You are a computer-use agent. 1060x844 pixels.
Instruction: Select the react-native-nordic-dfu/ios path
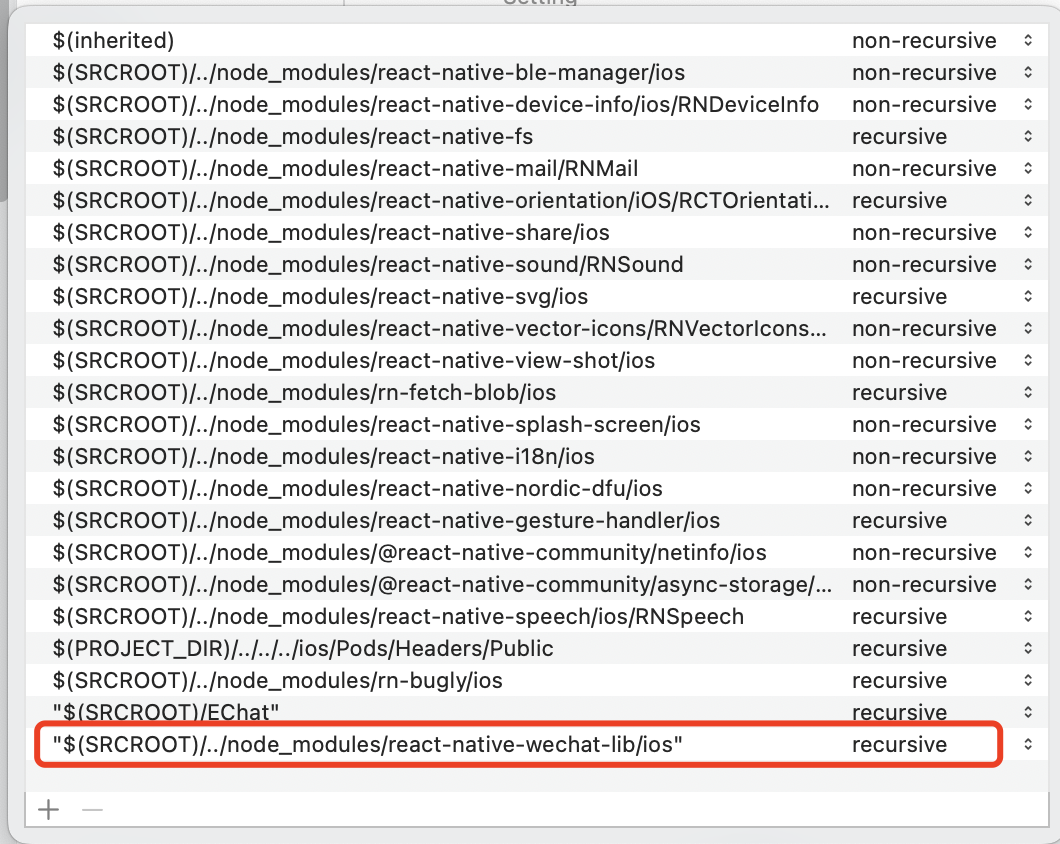pyautogui.click(x=358, y=489)
